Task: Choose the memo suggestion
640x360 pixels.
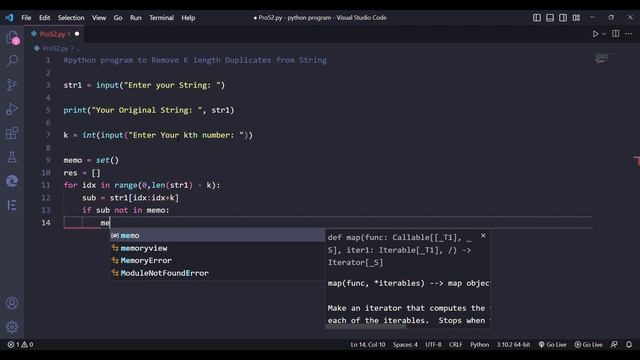Action: coord(217,236)
